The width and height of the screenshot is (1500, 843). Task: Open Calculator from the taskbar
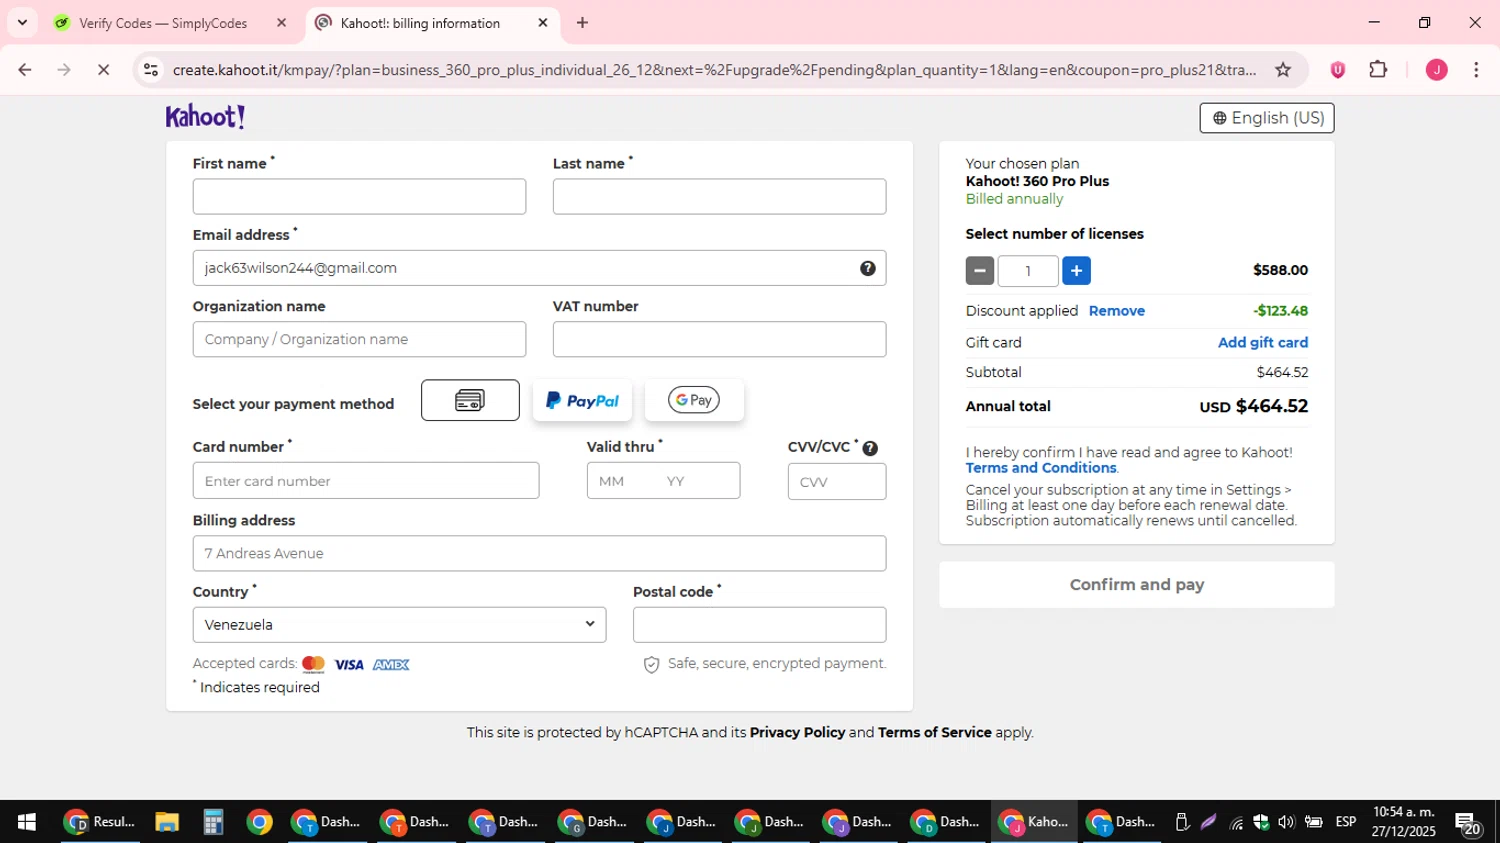[x=213, y=822]
